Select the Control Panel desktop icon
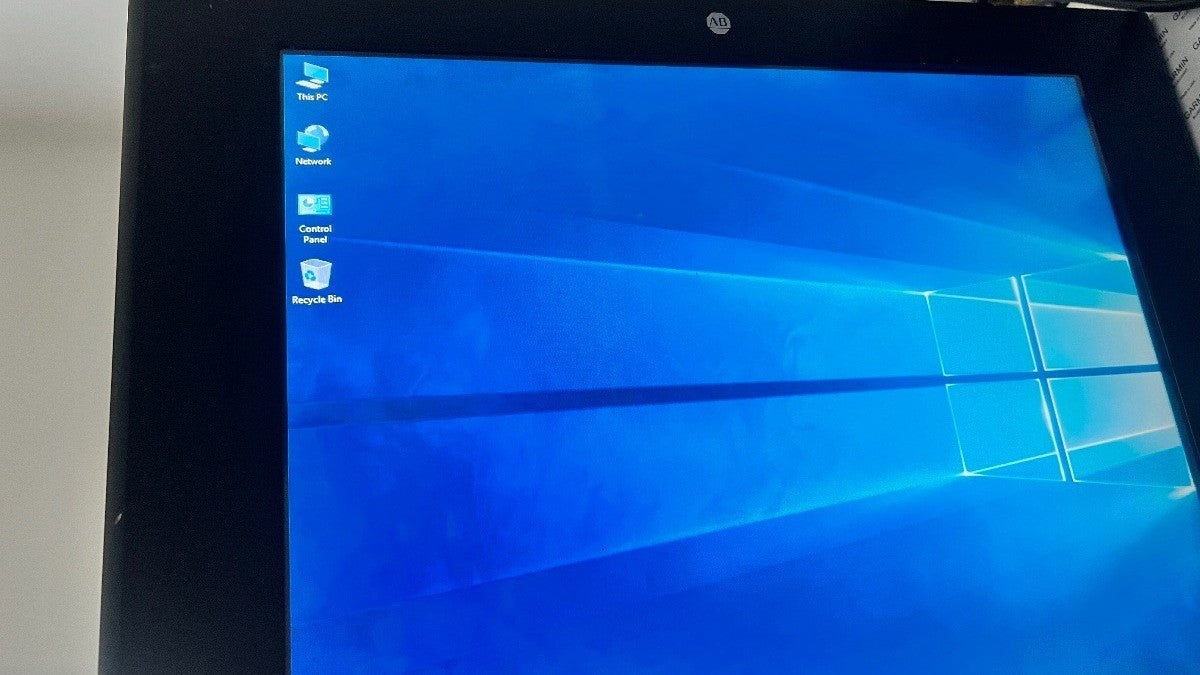This screenshot has height=675, width=1200. (x=315, y=218)
